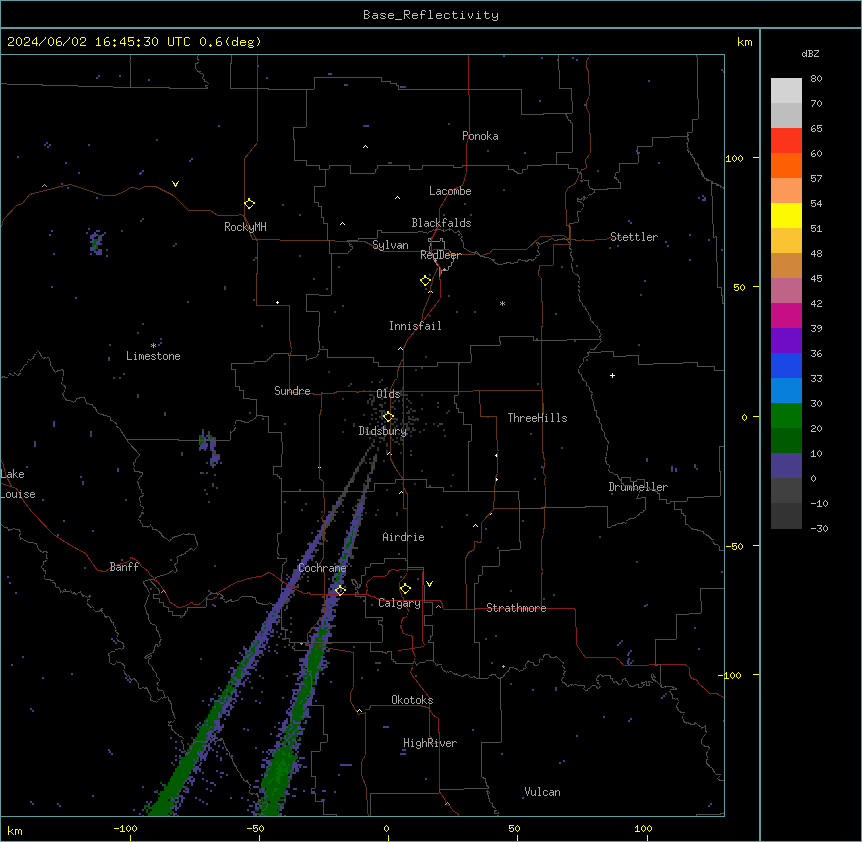Click the RockyMH label

point(245,227)
